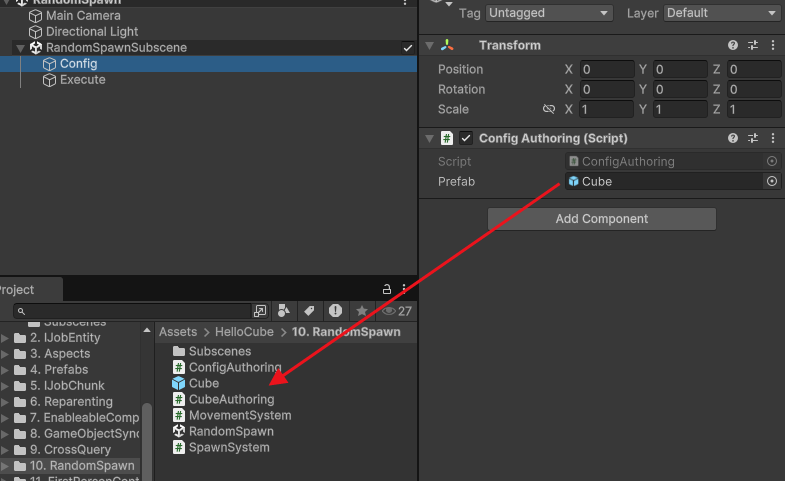The image size is (785, 481).
Task: Open the Search by Type filter icon
Action: pyautogui.click(x=284, y=311)
